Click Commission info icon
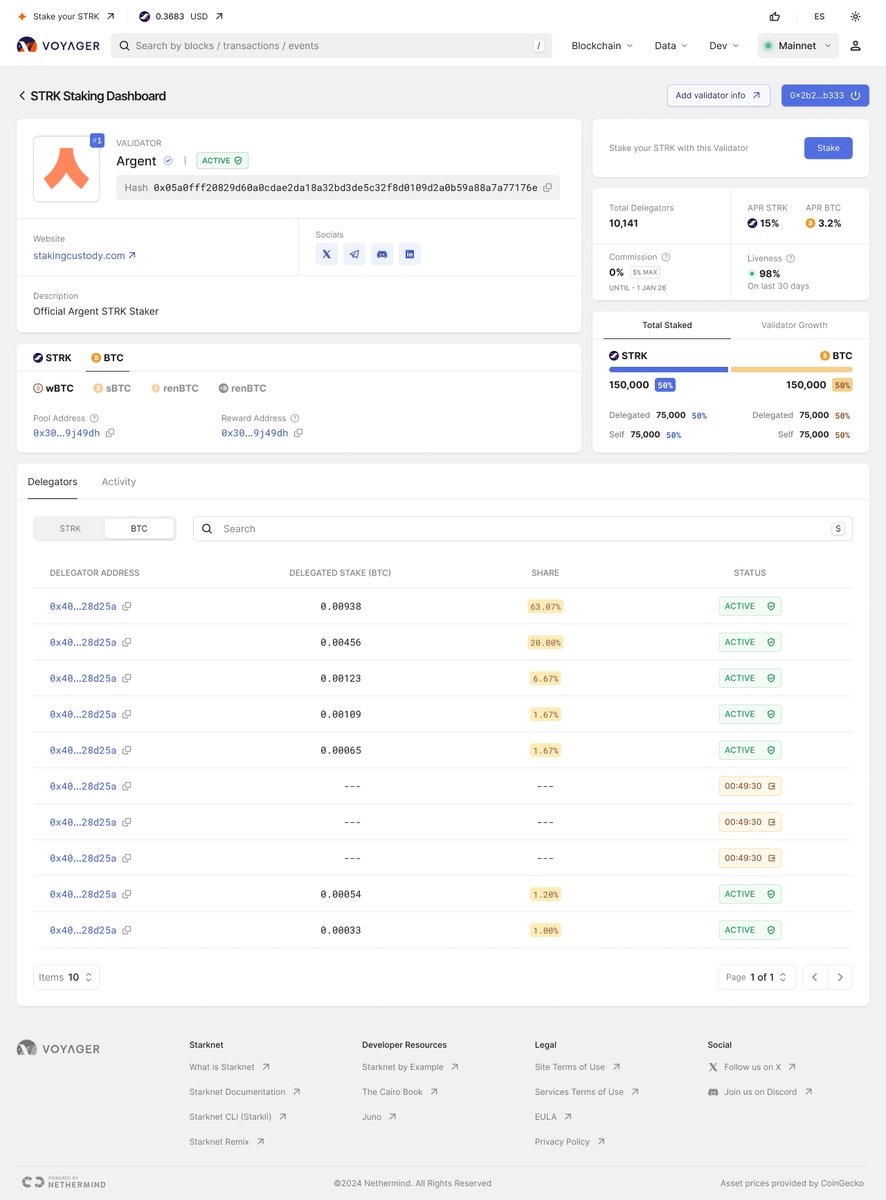 click(x=666, y=257)
